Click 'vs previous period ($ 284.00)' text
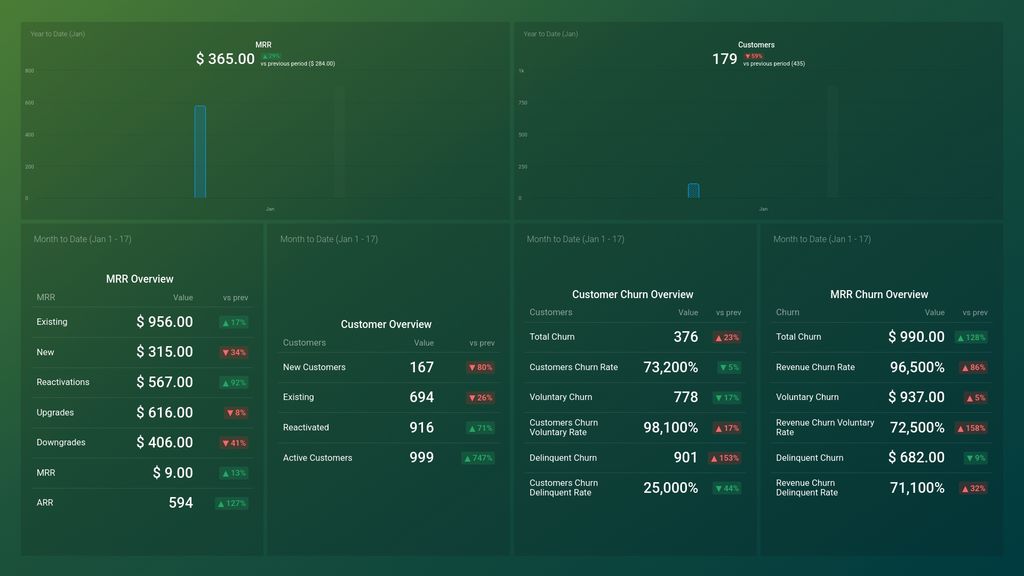Viewport: 1024px width, 576px height. tap(298, 64)
